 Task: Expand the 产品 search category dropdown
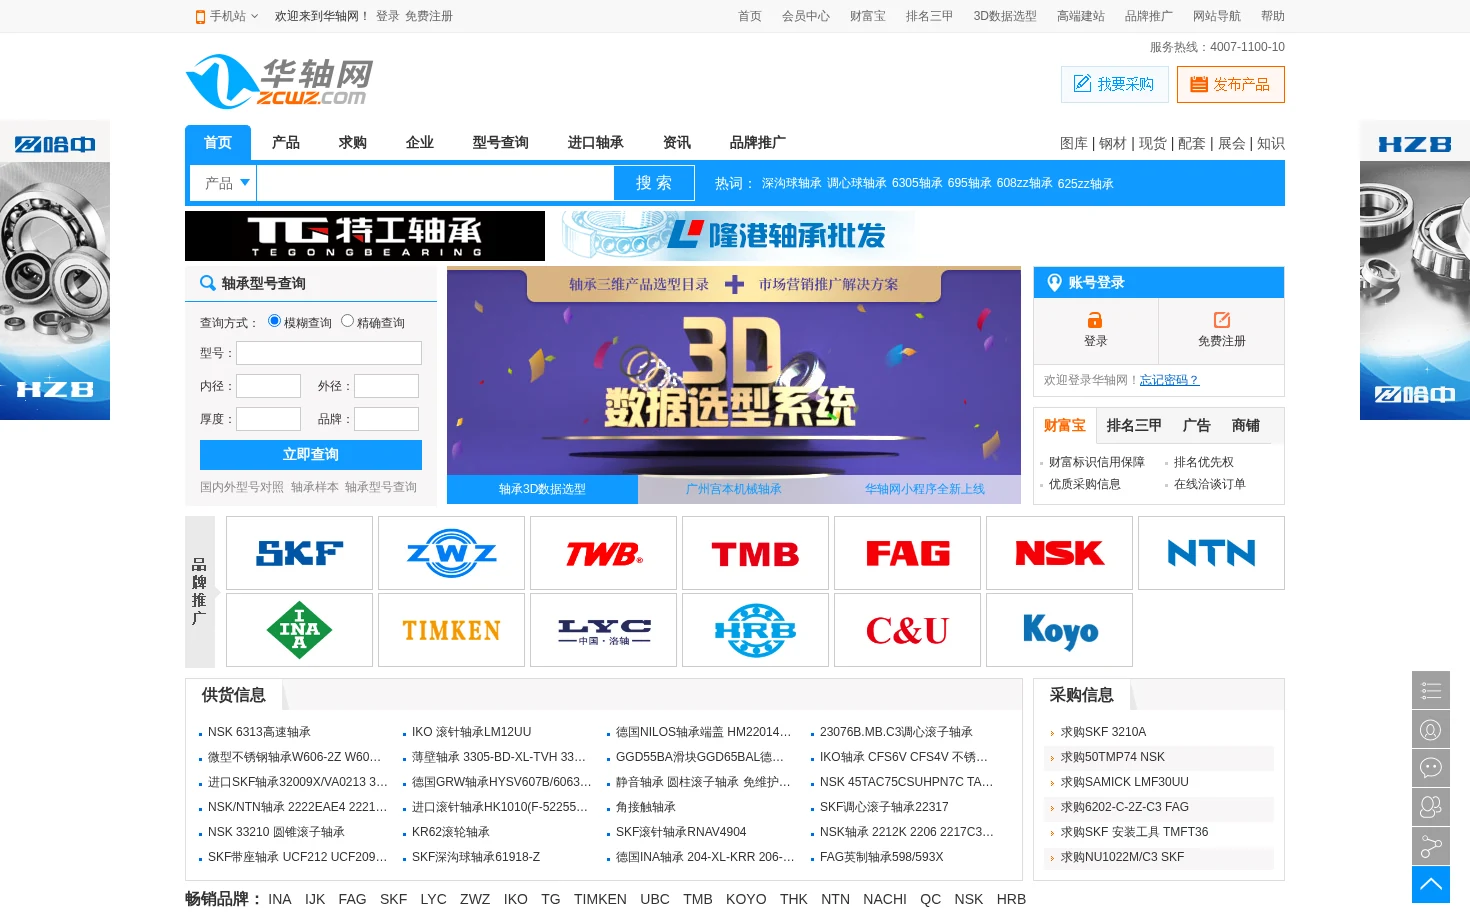click(x=224, y=183)
